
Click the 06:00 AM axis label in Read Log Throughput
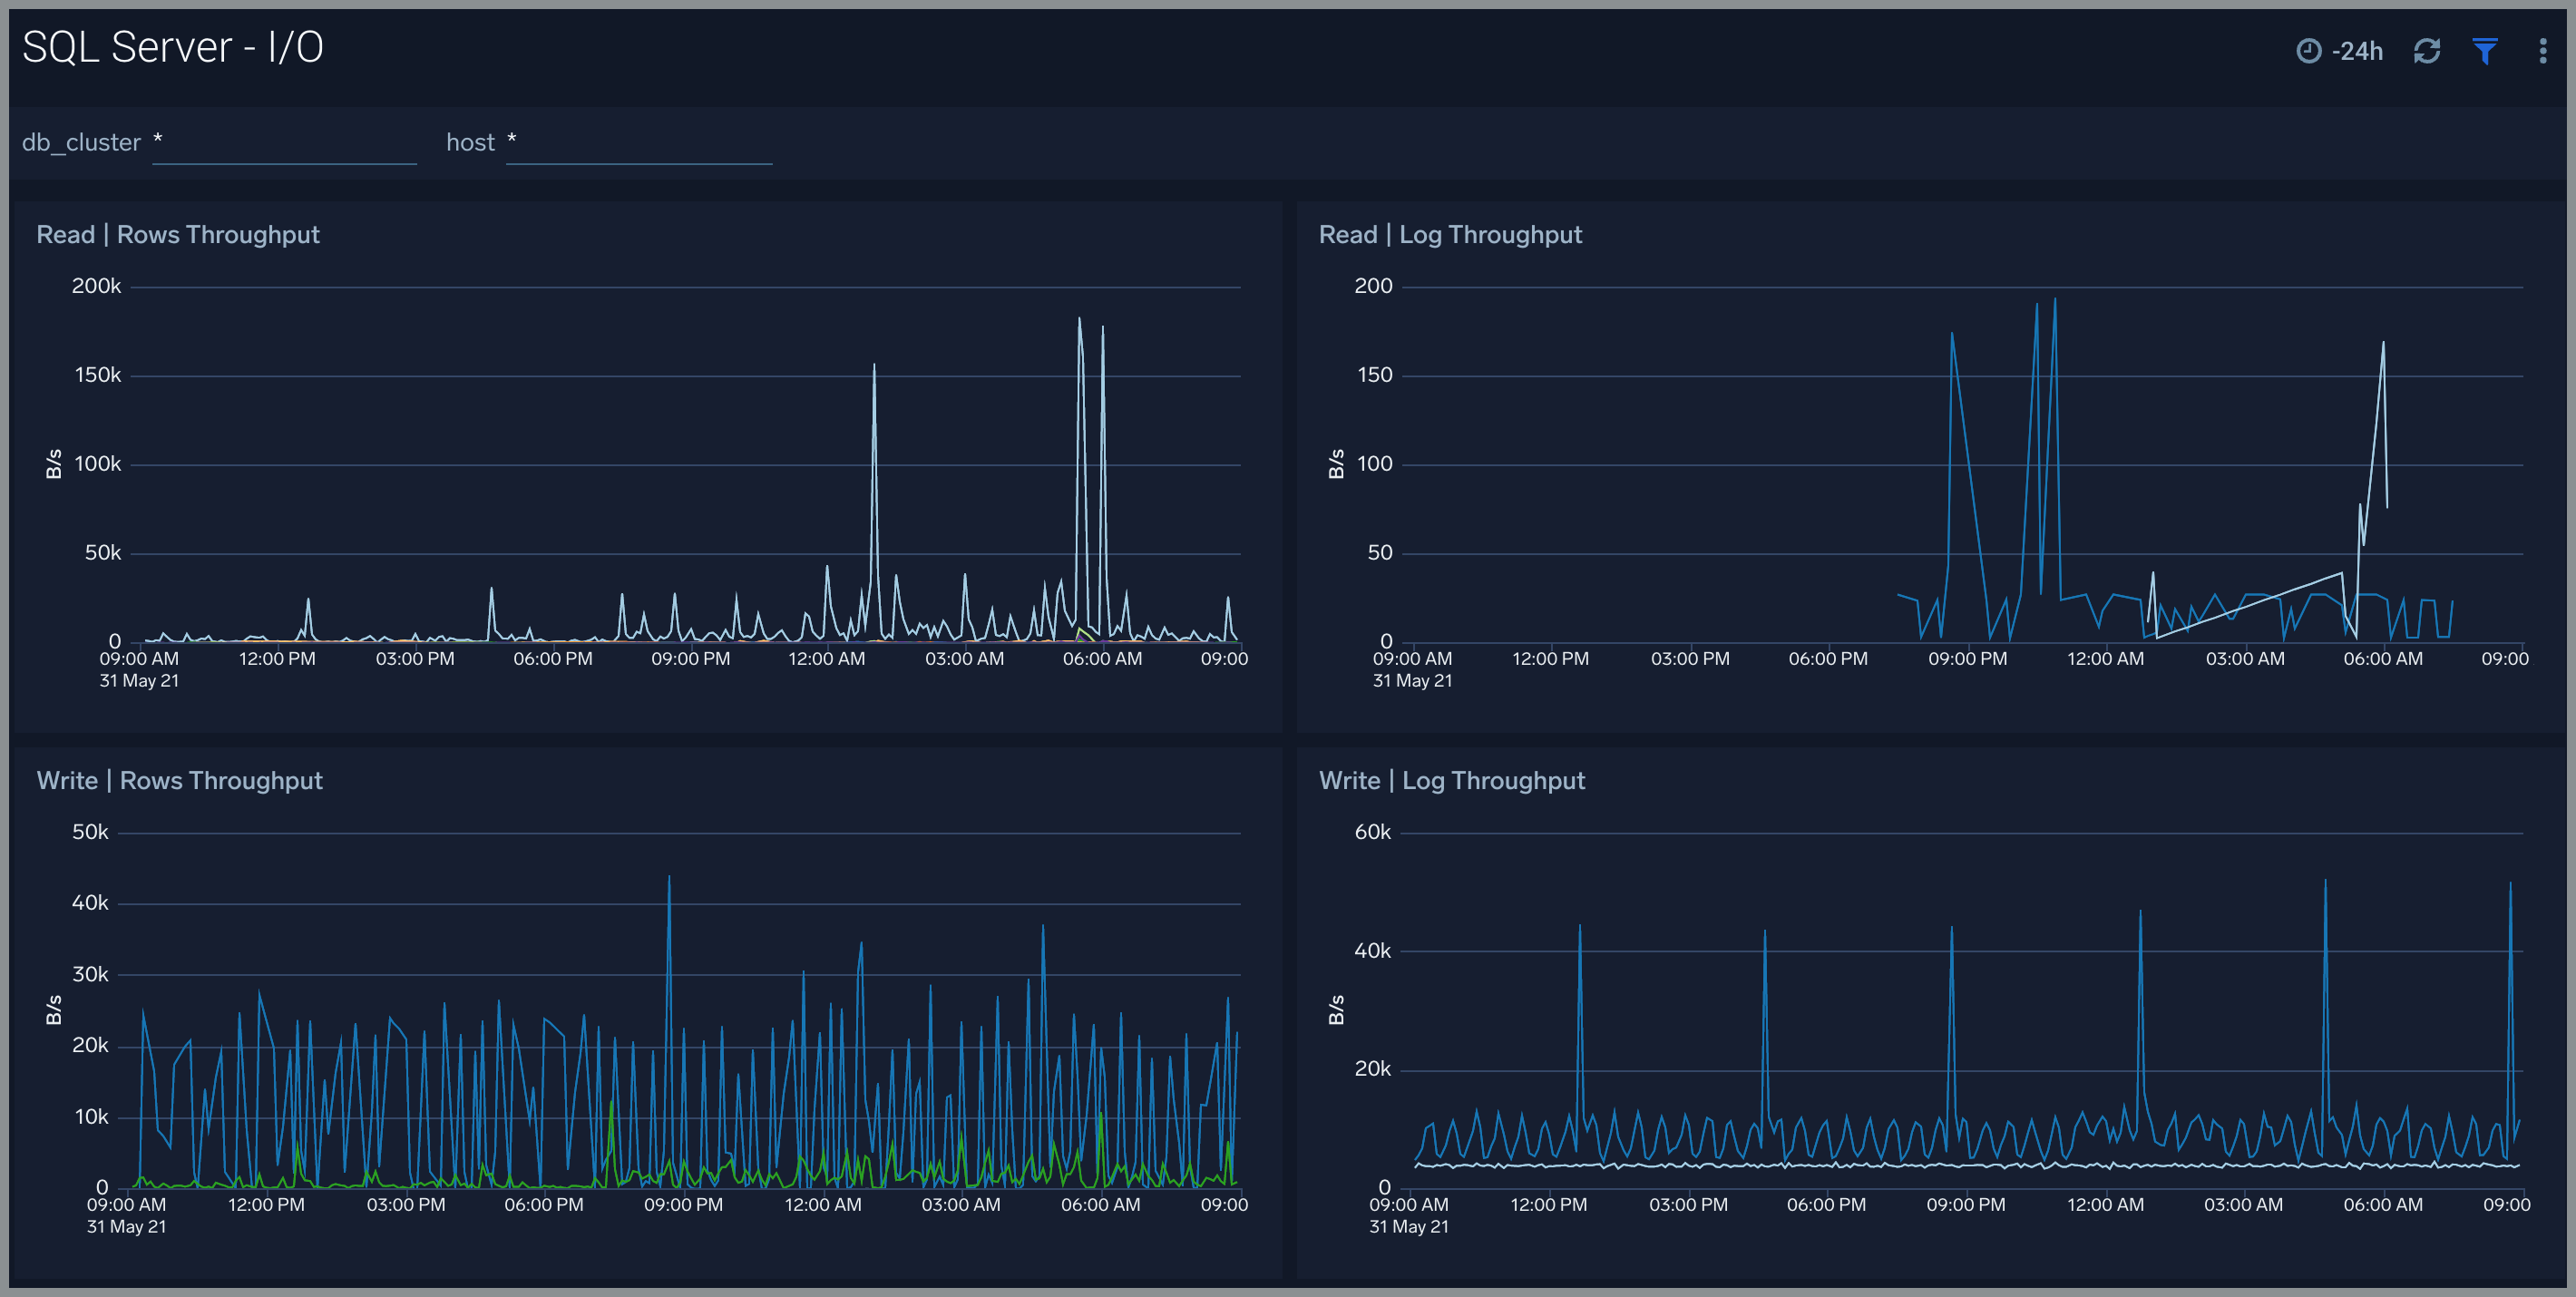[2384, 658]
